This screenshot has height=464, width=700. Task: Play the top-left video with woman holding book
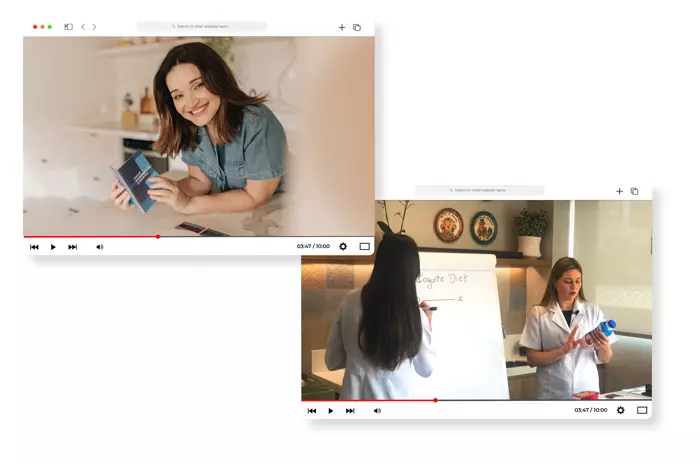point(53,247)
